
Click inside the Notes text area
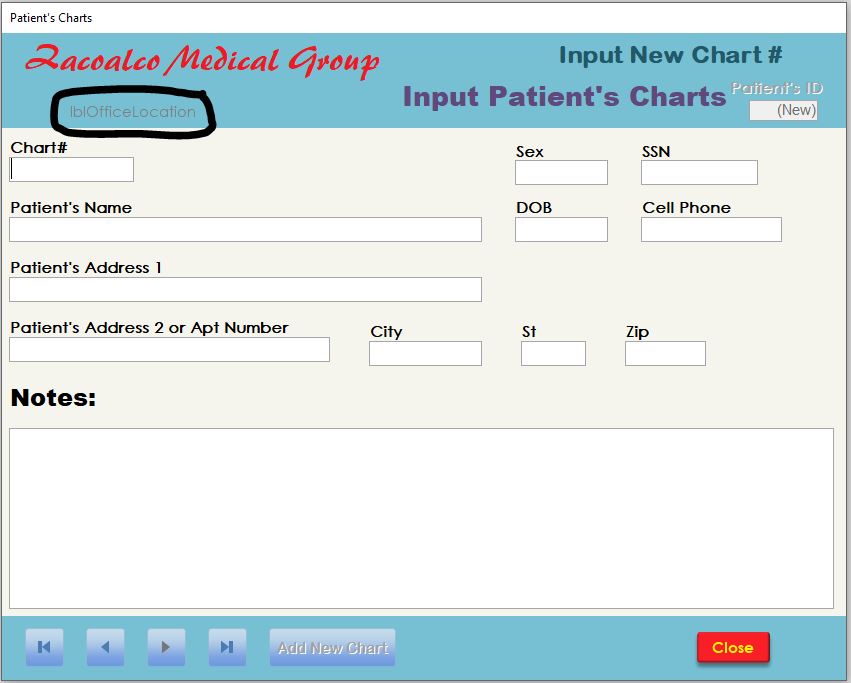421,518
